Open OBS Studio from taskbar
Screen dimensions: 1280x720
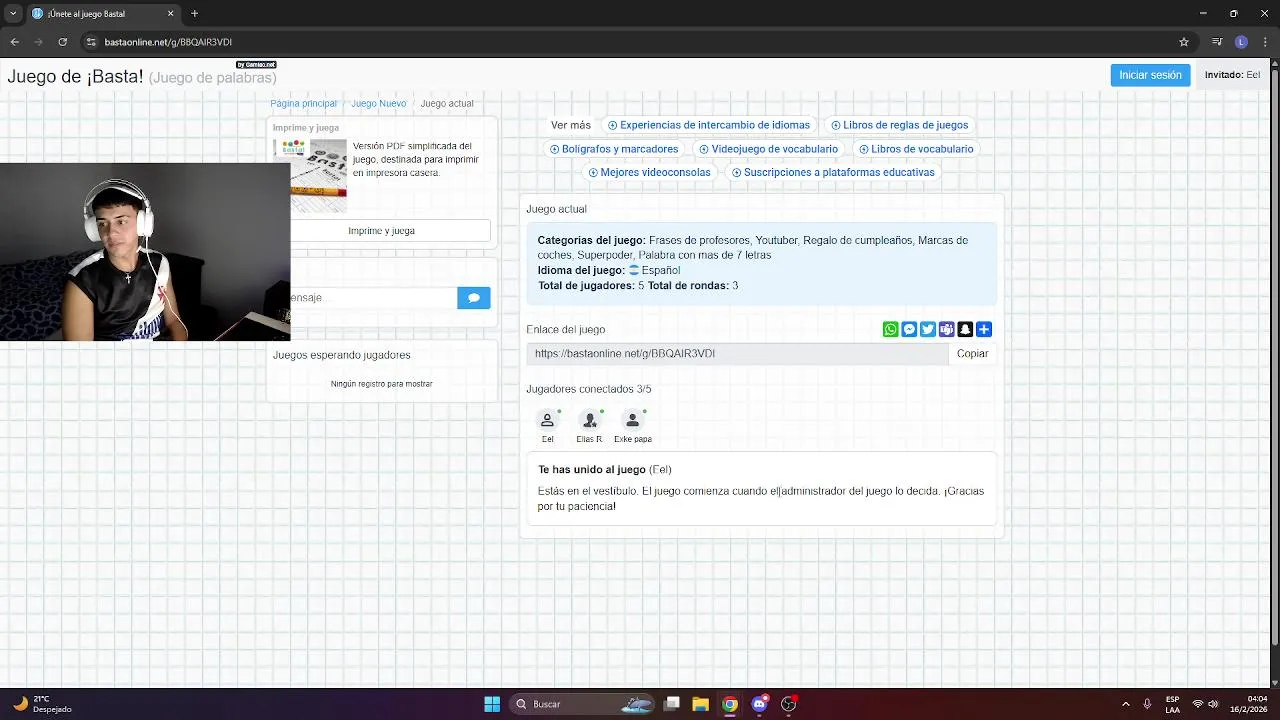pos(788,704)
